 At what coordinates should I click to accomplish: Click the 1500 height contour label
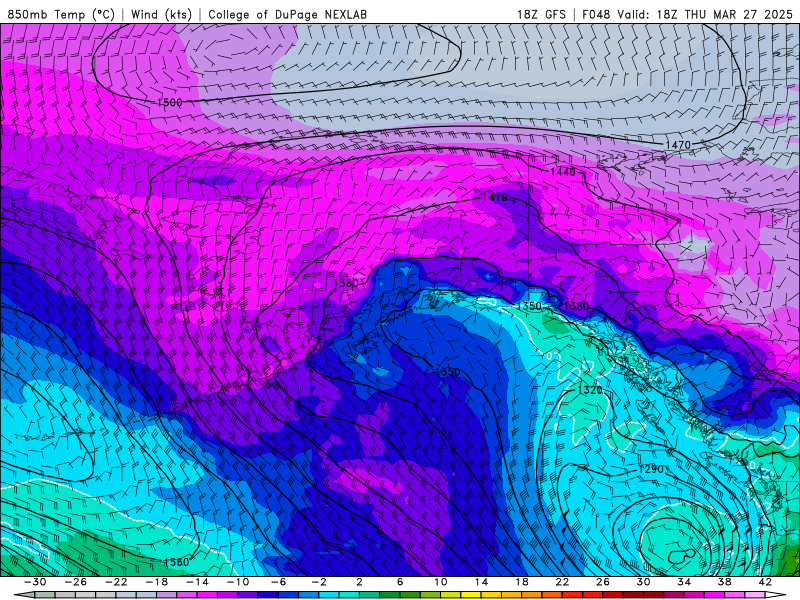coord(169,103)
